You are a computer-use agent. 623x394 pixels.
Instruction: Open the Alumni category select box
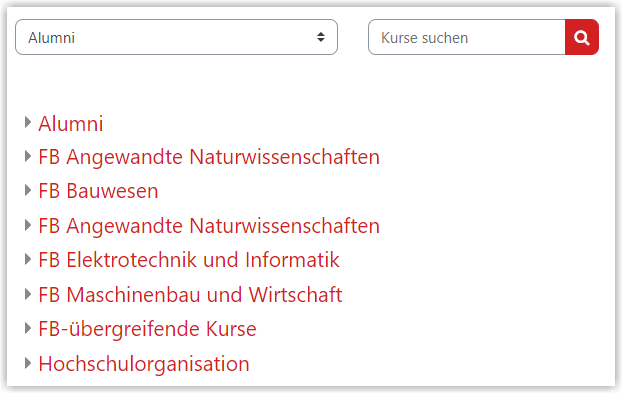pyautogui.click(x=176, y=37)
